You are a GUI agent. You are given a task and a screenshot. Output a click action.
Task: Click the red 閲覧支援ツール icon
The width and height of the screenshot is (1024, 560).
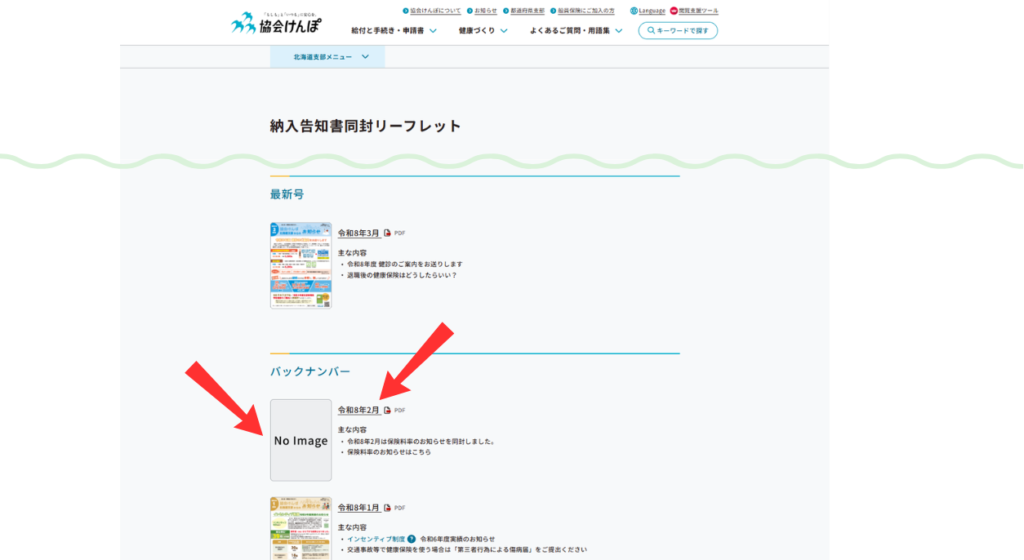[673, 11]
